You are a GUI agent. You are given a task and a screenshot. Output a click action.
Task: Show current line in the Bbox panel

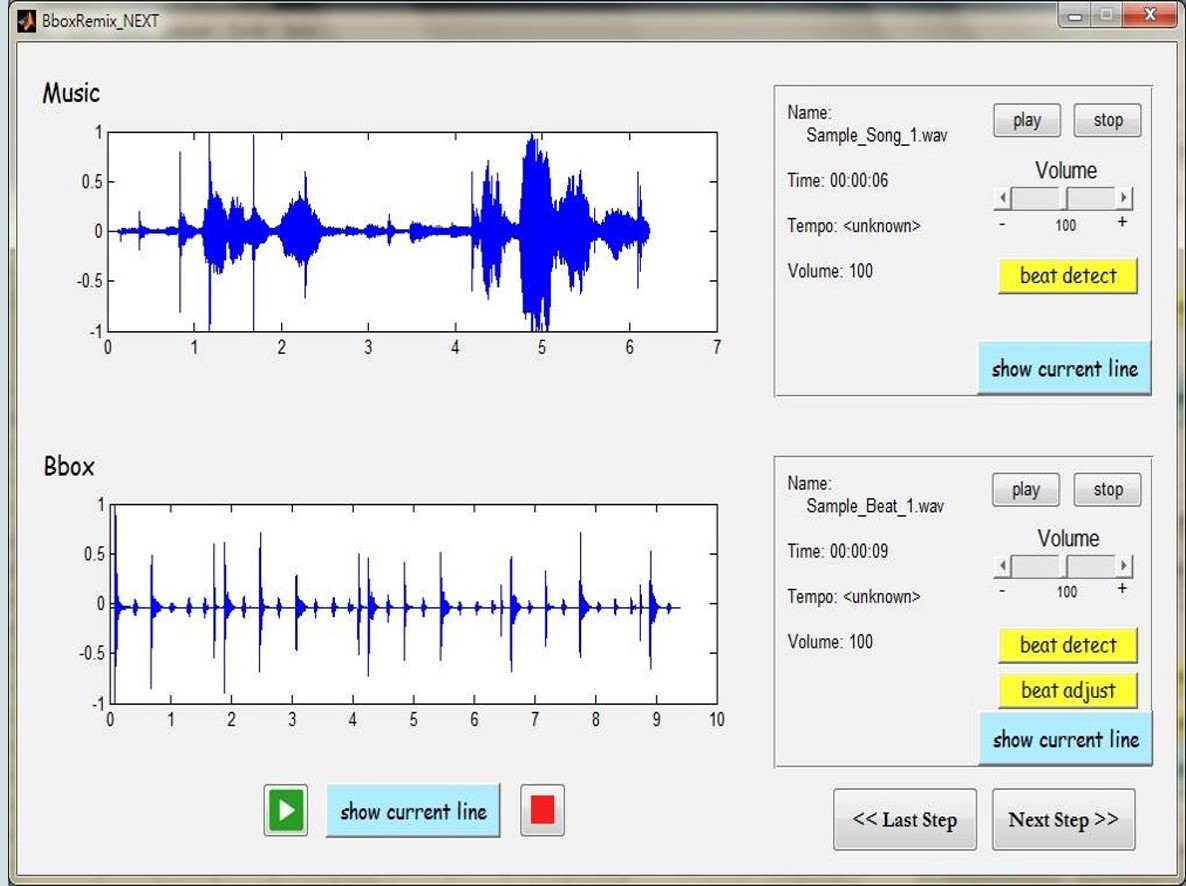click(x=1065, y=740)
